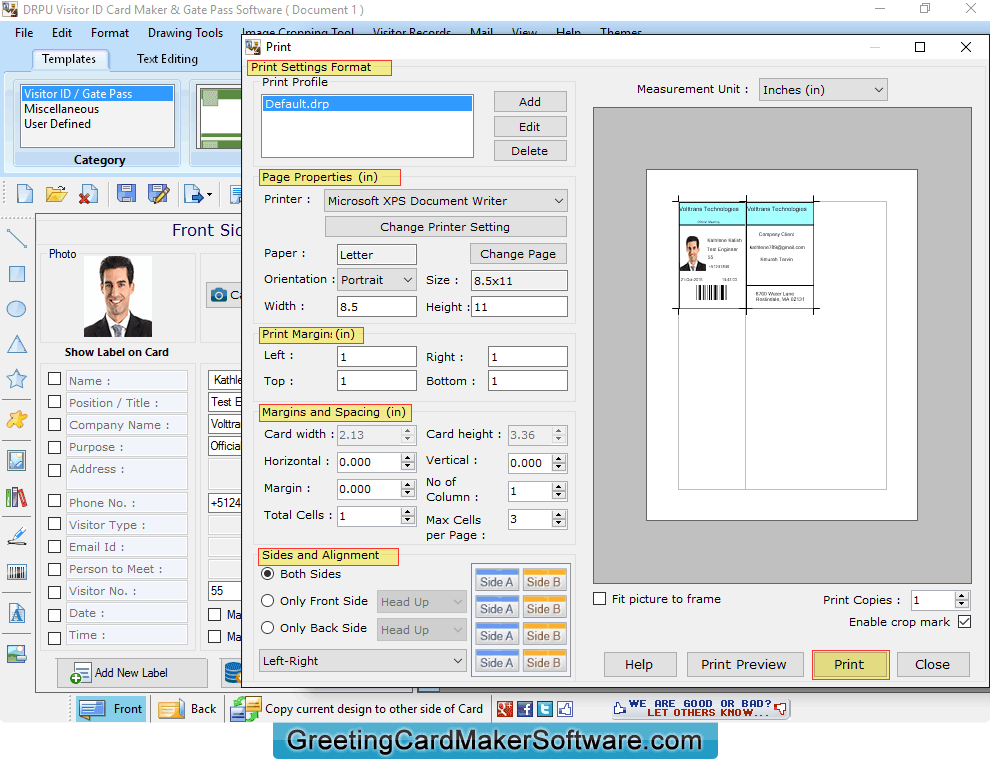Click the Google Plus share icon
990x759 pixels.
click(504, 709)
